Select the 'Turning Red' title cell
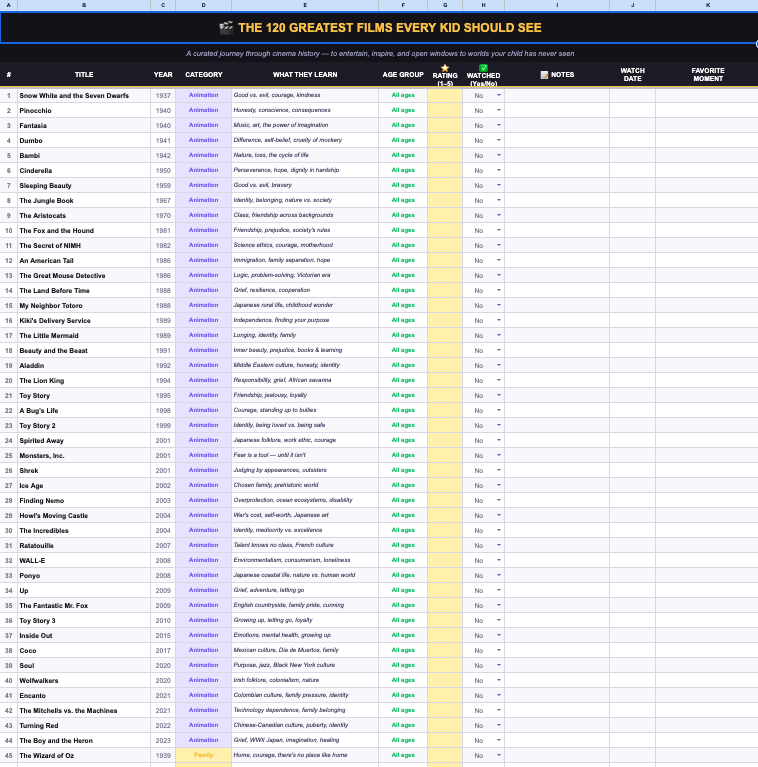This screenshot has height=767, width=758. tap(84, 725)
